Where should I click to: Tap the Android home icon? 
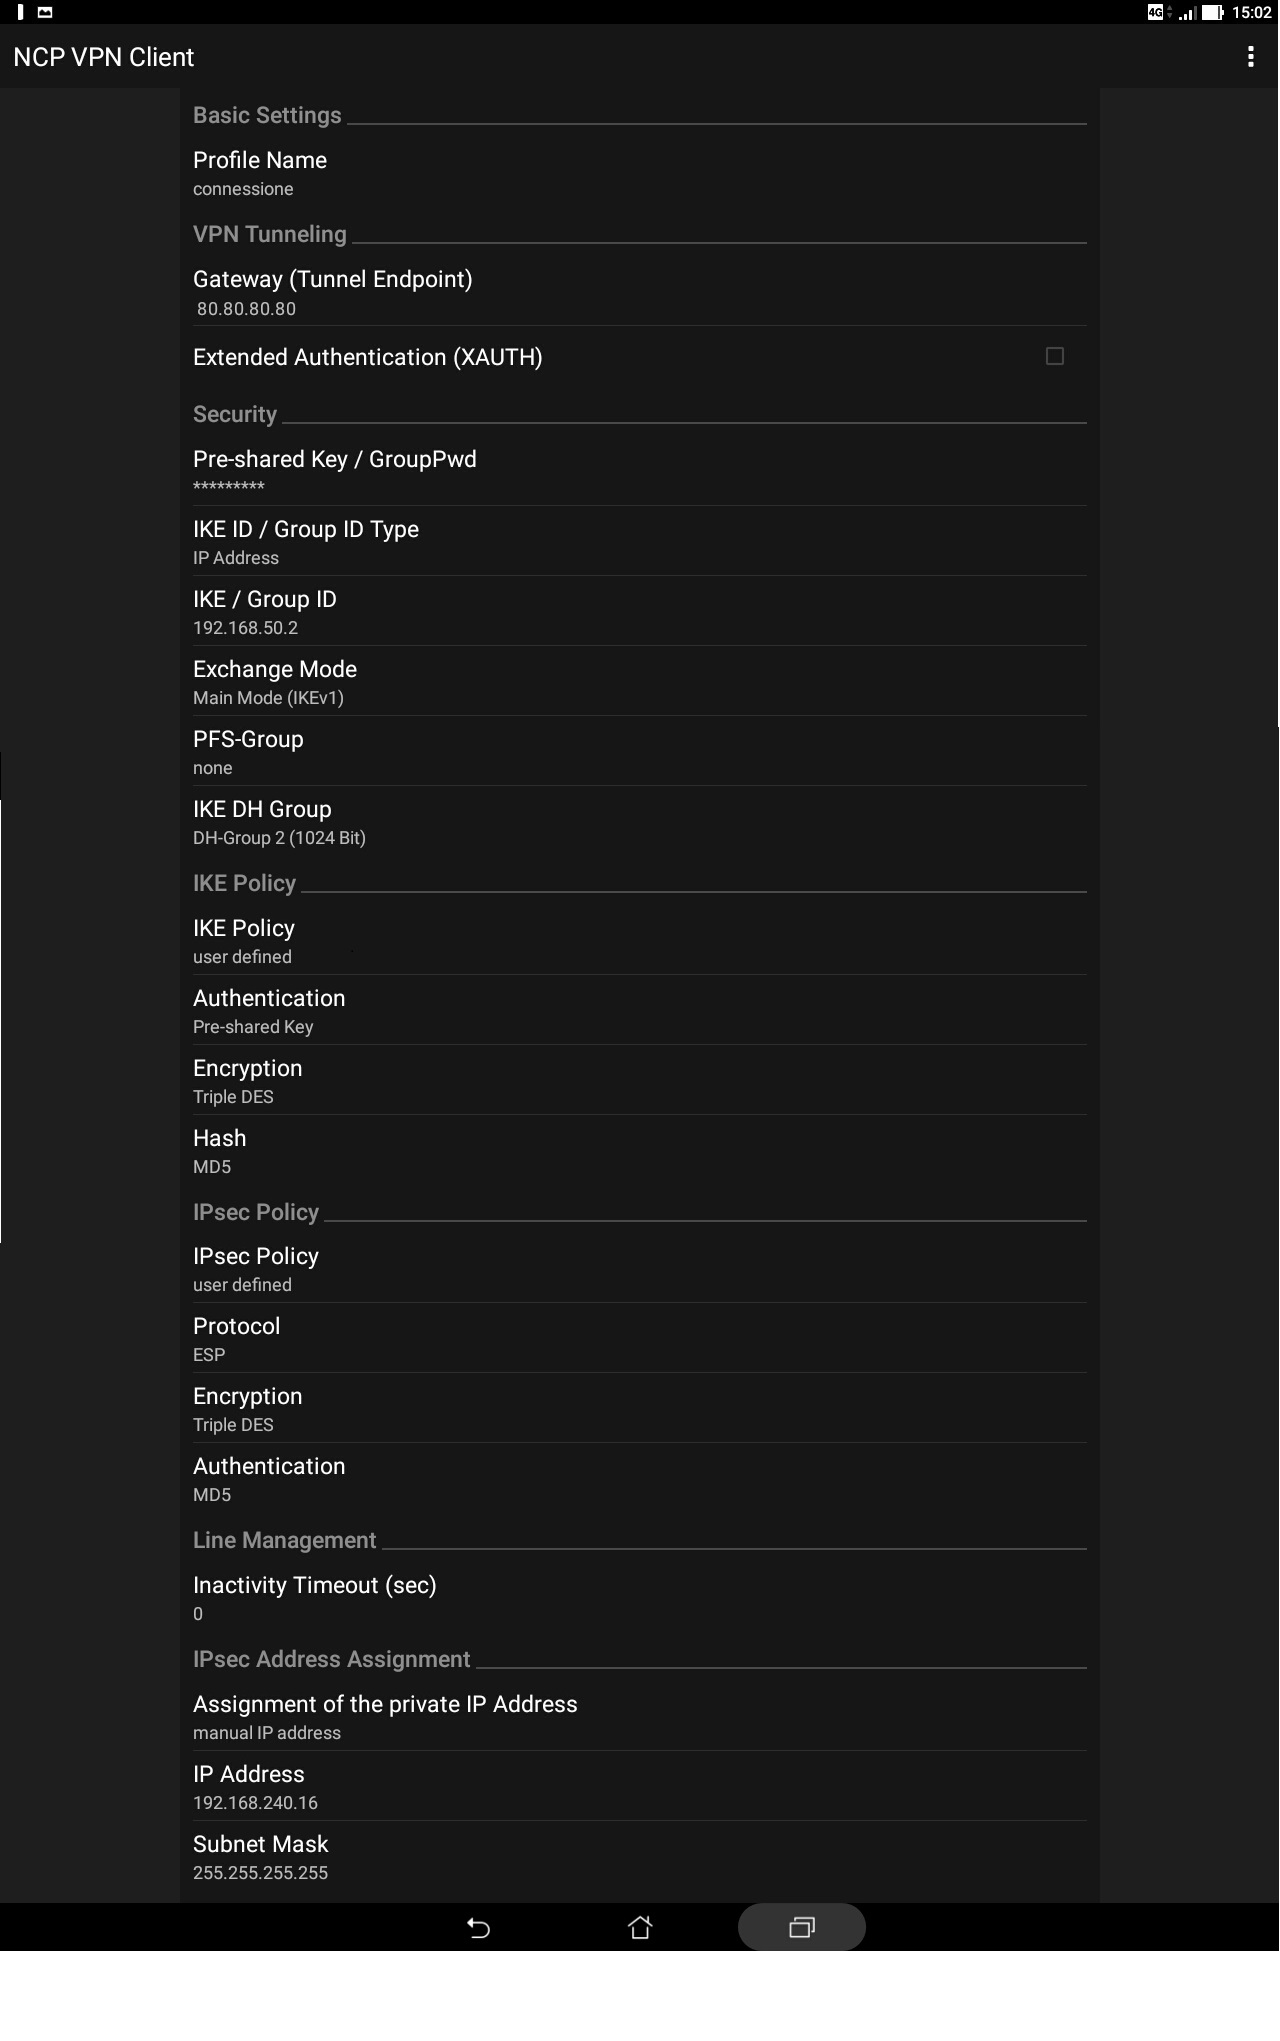coord(640,1927)
